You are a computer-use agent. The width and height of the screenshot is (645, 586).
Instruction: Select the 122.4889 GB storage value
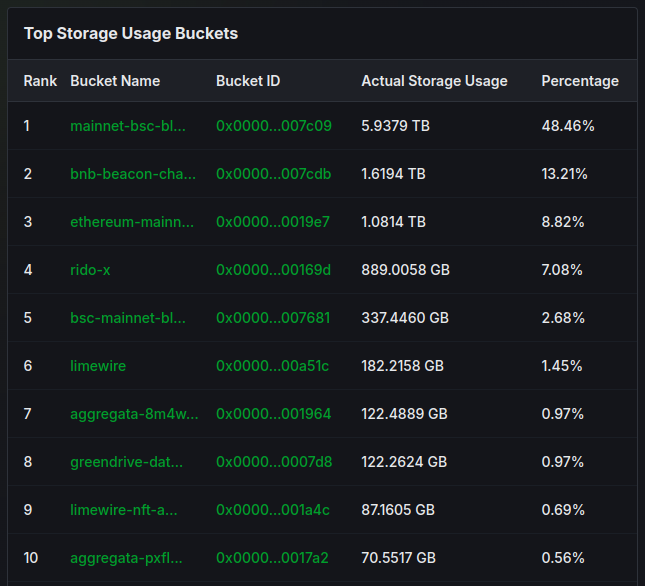(x=404, y=414)
